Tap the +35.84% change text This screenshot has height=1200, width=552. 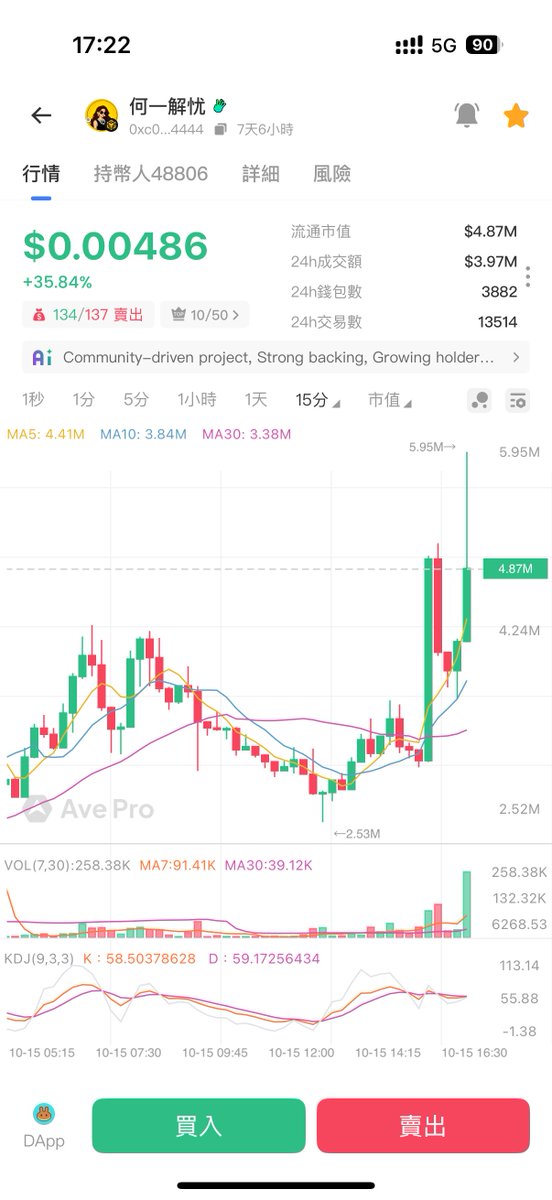point(57,282)
